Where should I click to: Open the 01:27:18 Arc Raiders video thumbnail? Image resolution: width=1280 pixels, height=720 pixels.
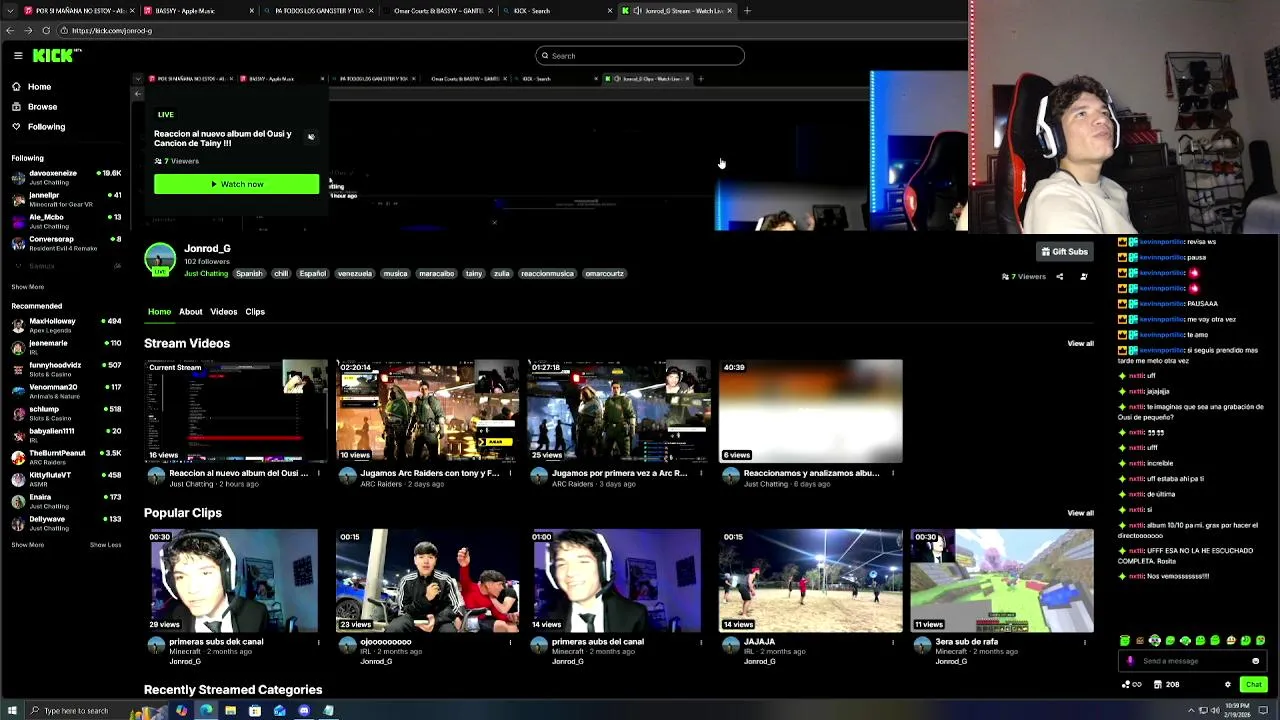pyautogui.click(x=619, y=411)
